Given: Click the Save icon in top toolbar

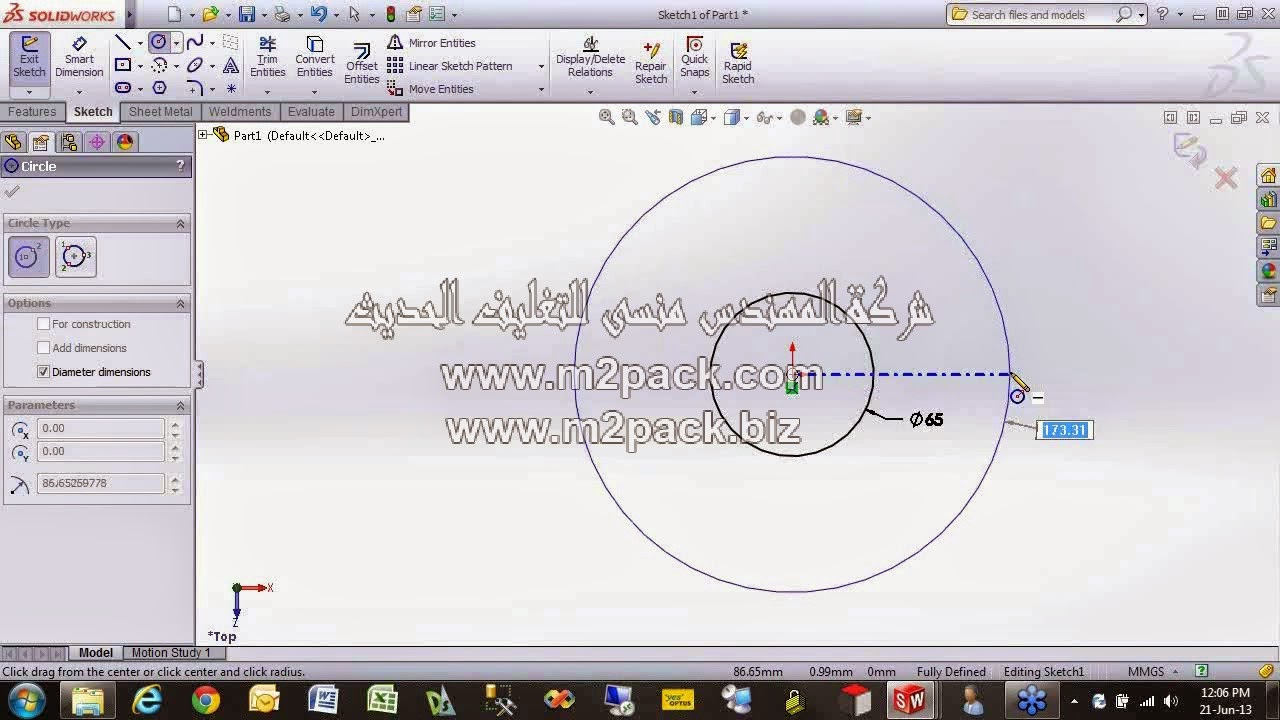Looking at the screenshot, I should click(x=246, y=14).
